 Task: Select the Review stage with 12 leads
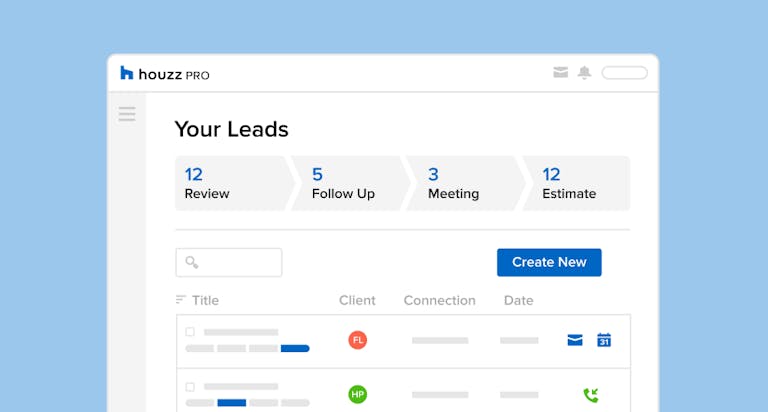[230, 183]
